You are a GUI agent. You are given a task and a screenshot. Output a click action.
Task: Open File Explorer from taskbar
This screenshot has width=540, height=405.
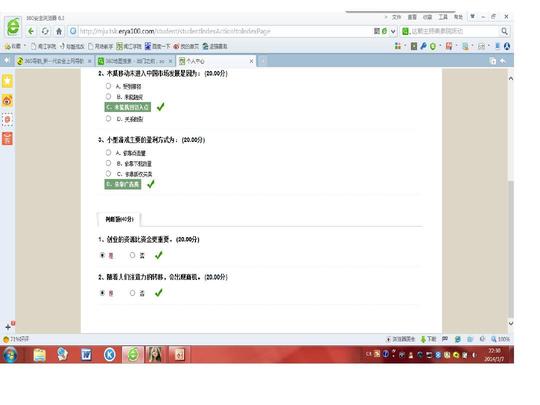[x=39, y=354]
